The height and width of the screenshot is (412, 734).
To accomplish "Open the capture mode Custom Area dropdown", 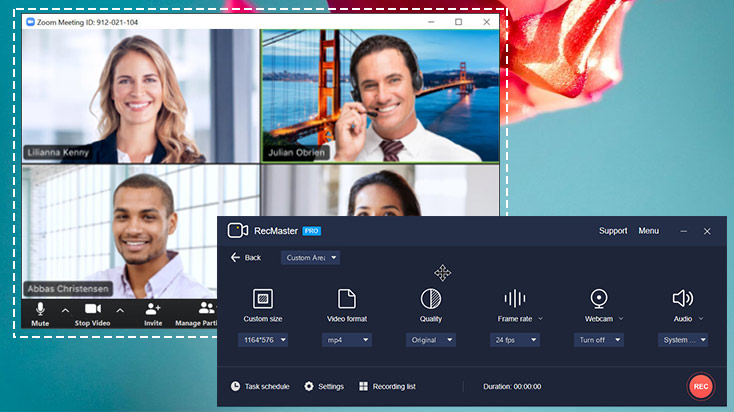I will [310, 258].
